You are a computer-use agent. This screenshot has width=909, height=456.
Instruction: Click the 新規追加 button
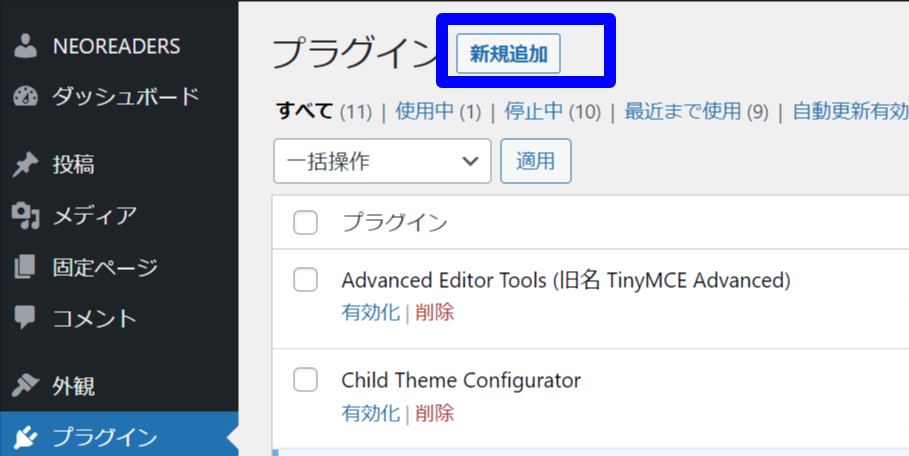coord(508,54)
